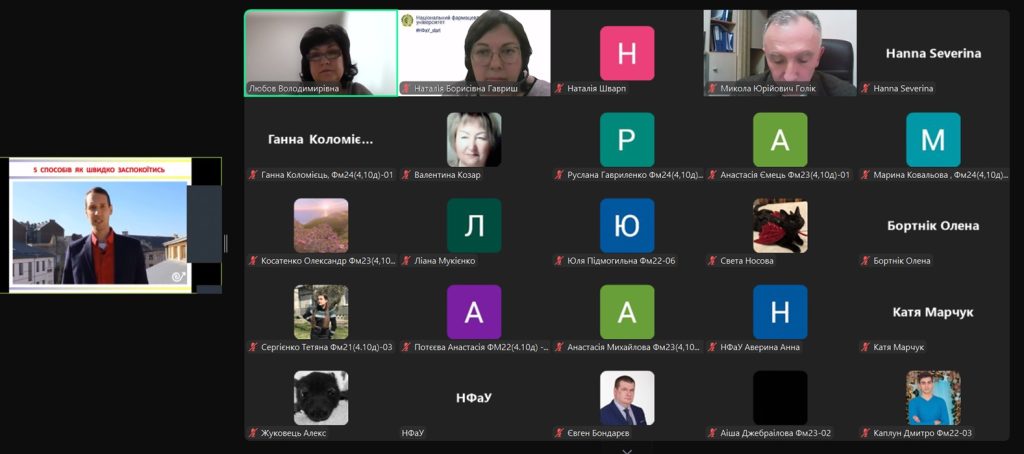The image size is (1024, 454).
Task: Select Любов Володимирівна's active speaker video
Action: tap(321, 53)
